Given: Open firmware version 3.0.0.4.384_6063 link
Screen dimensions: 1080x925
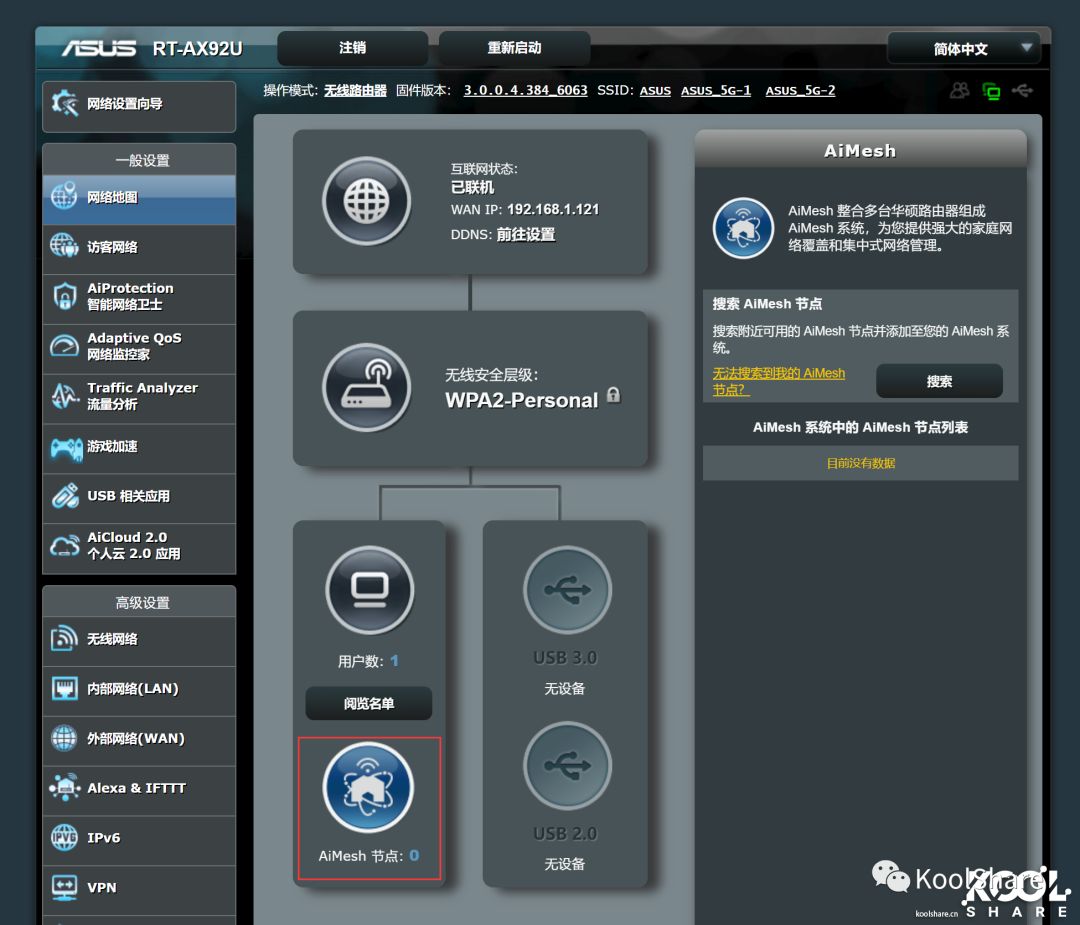Looking at the screenshot, I should 526,90.
